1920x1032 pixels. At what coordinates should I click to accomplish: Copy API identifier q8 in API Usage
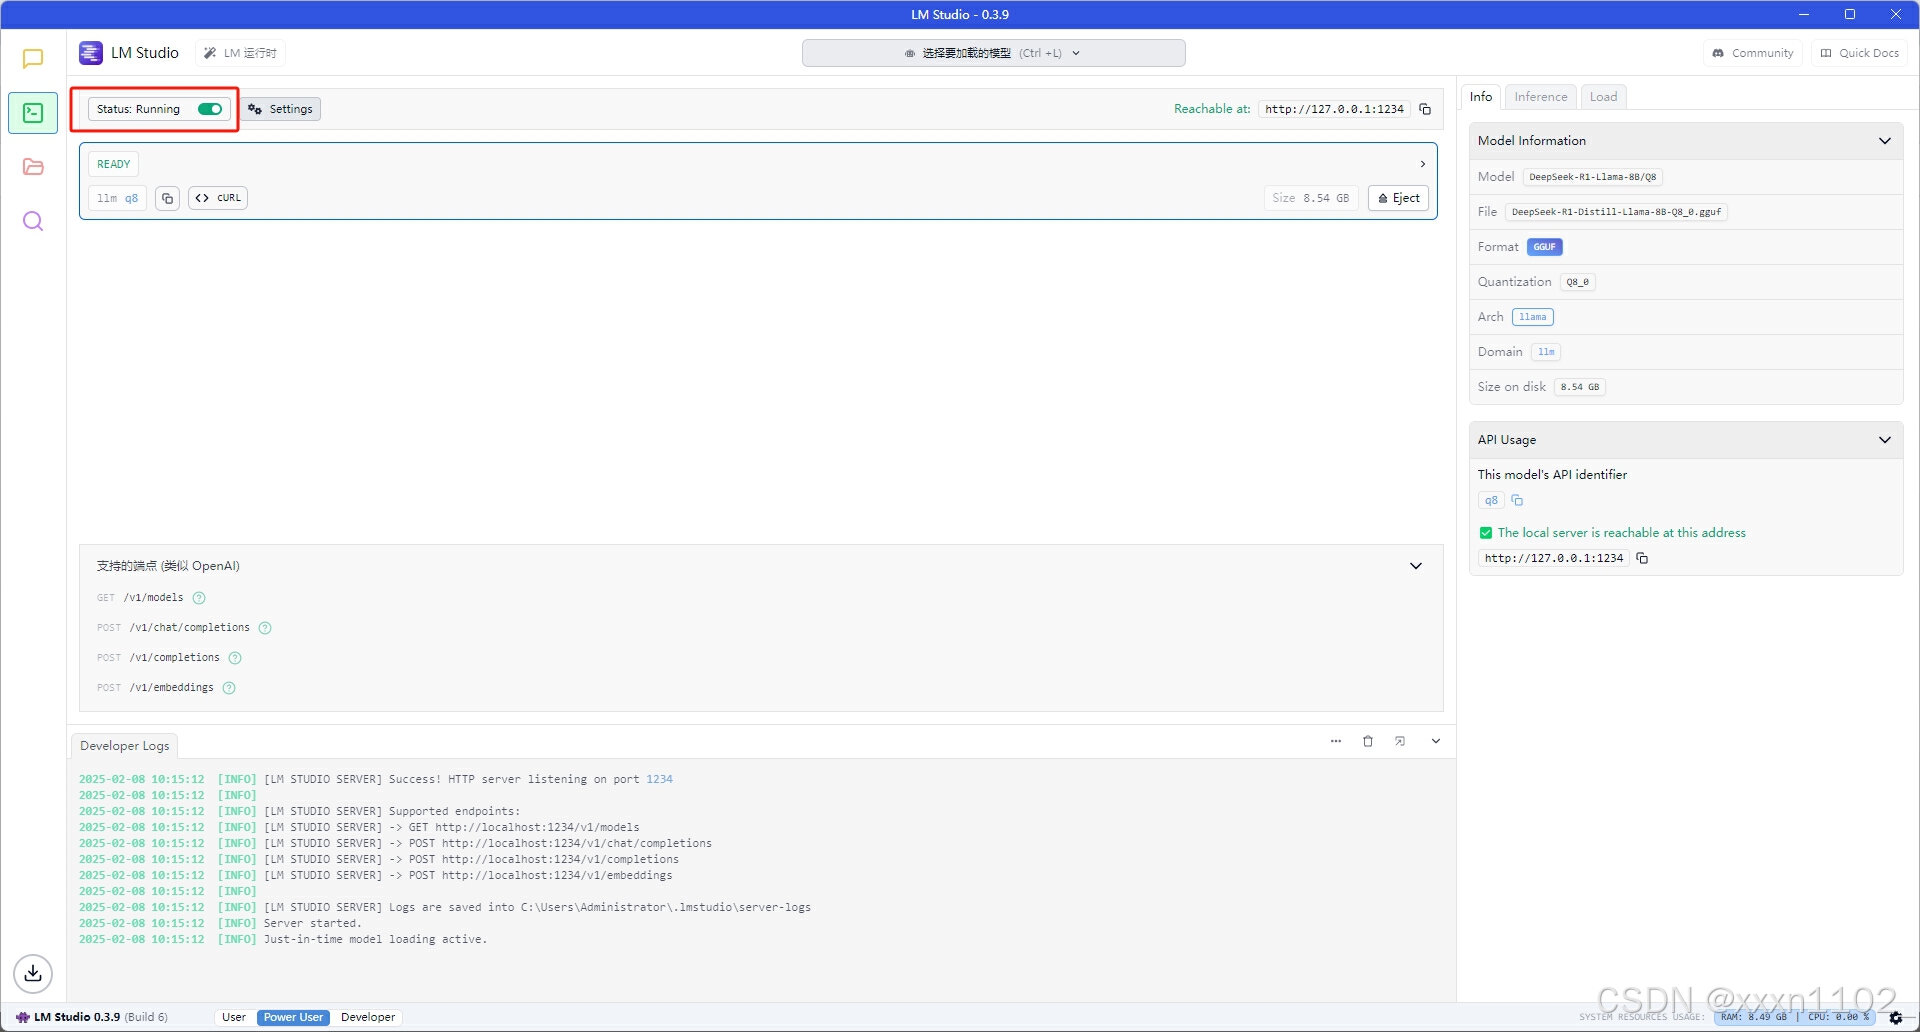click(1517, 500)
